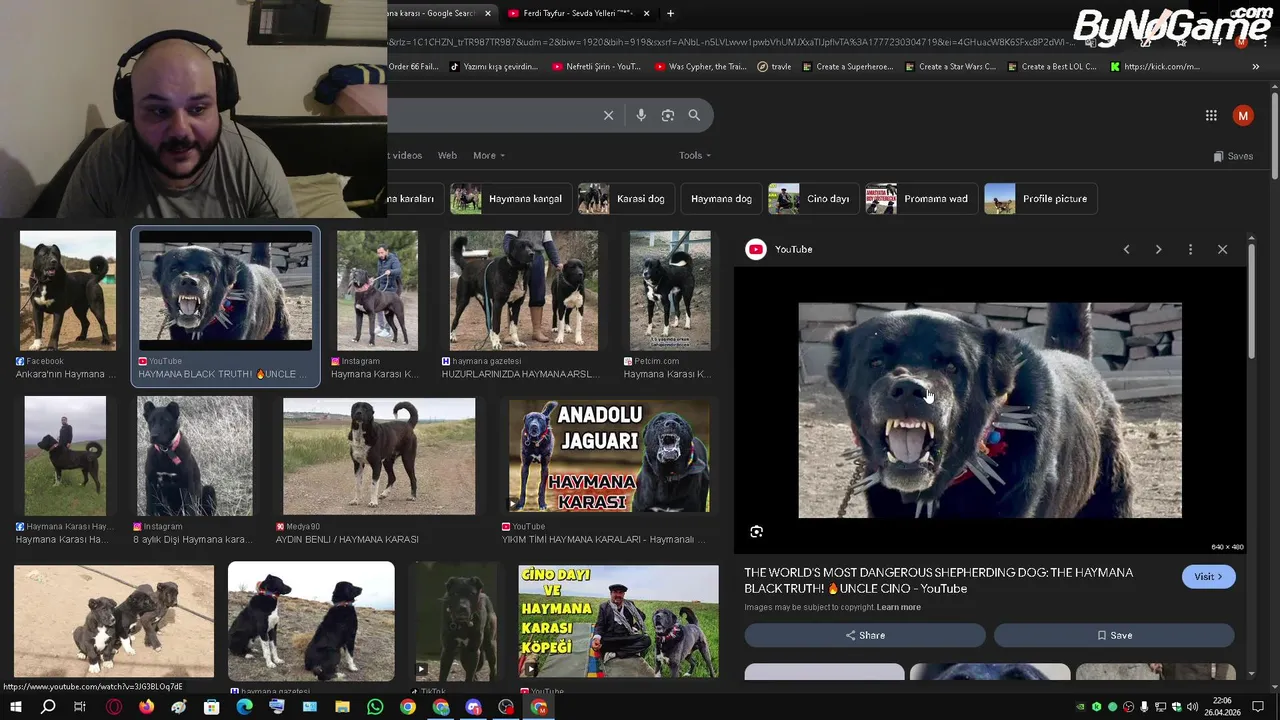Click the magnifier search icon in search box
This screenshot has width=1280, height=720.
click(694, 115)
